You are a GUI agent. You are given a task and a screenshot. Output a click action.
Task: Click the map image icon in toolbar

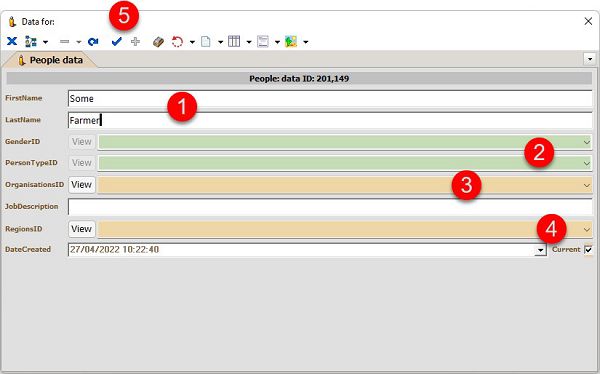tap(291, 41)
